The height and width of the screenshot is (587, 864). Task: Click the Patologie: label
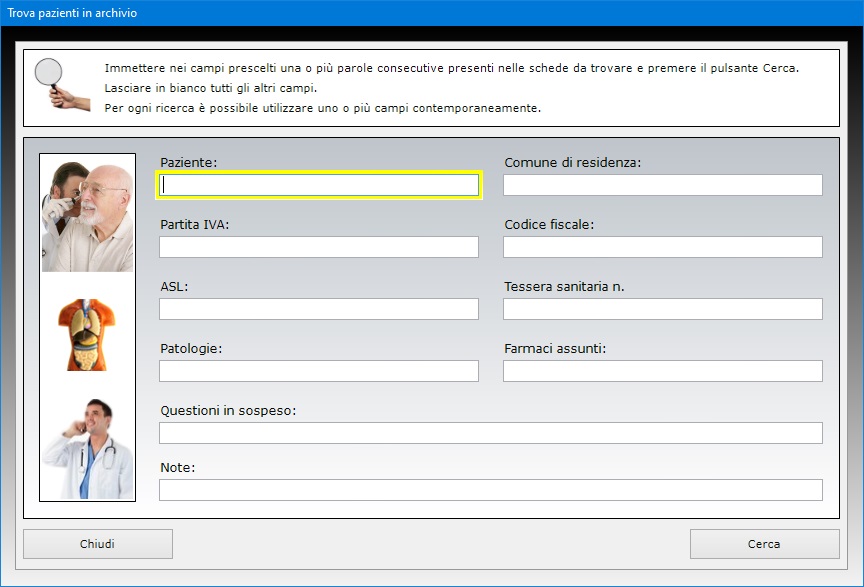[191, 348]
